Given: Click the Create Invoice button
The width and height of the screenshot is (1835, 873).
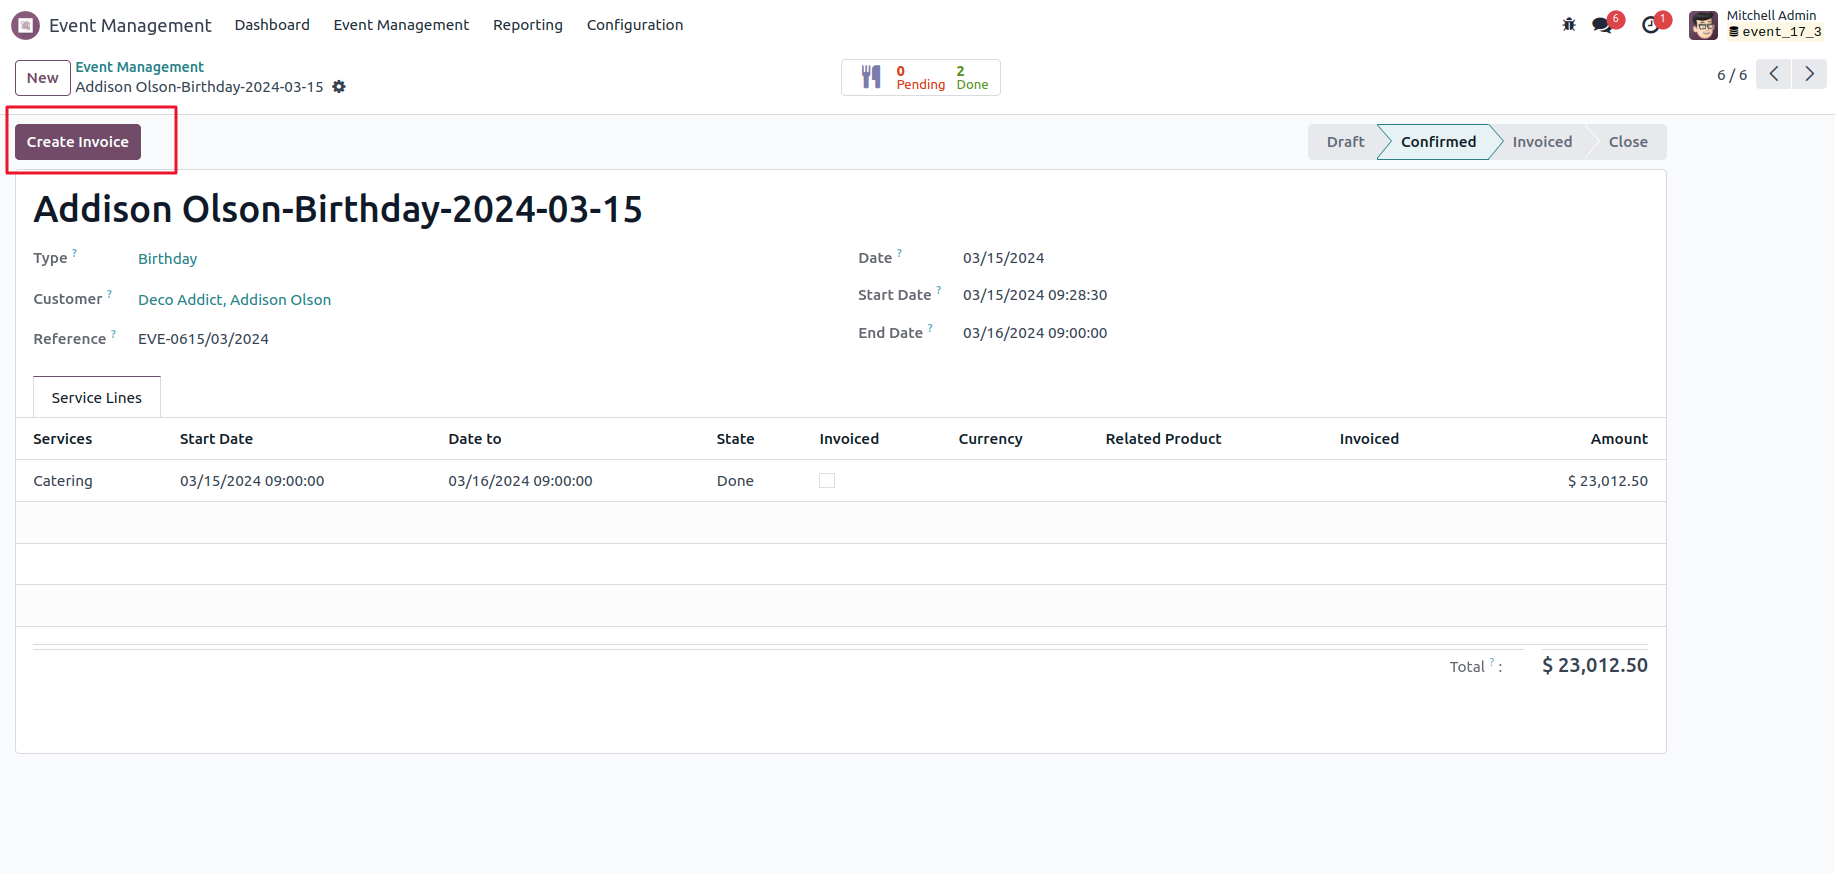Looking at the screenshot, I should tap(78, 142).
